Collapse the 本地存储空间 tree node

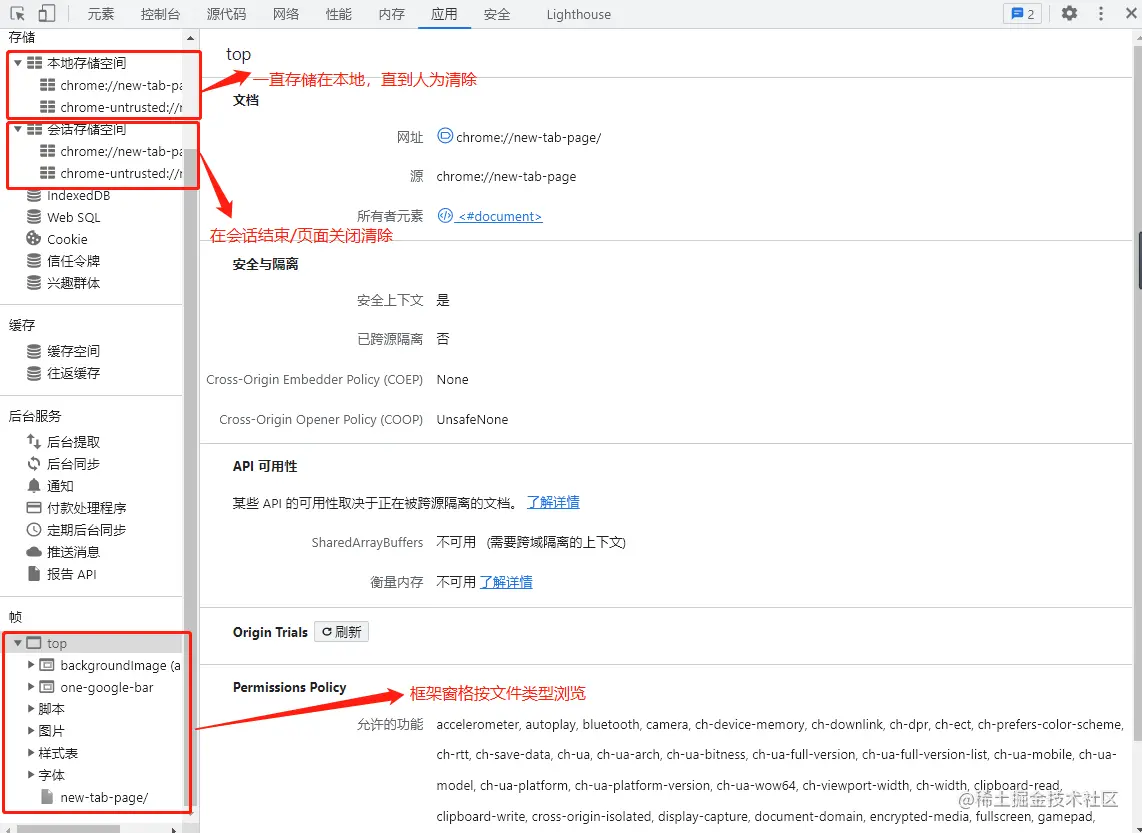[17, 63]
